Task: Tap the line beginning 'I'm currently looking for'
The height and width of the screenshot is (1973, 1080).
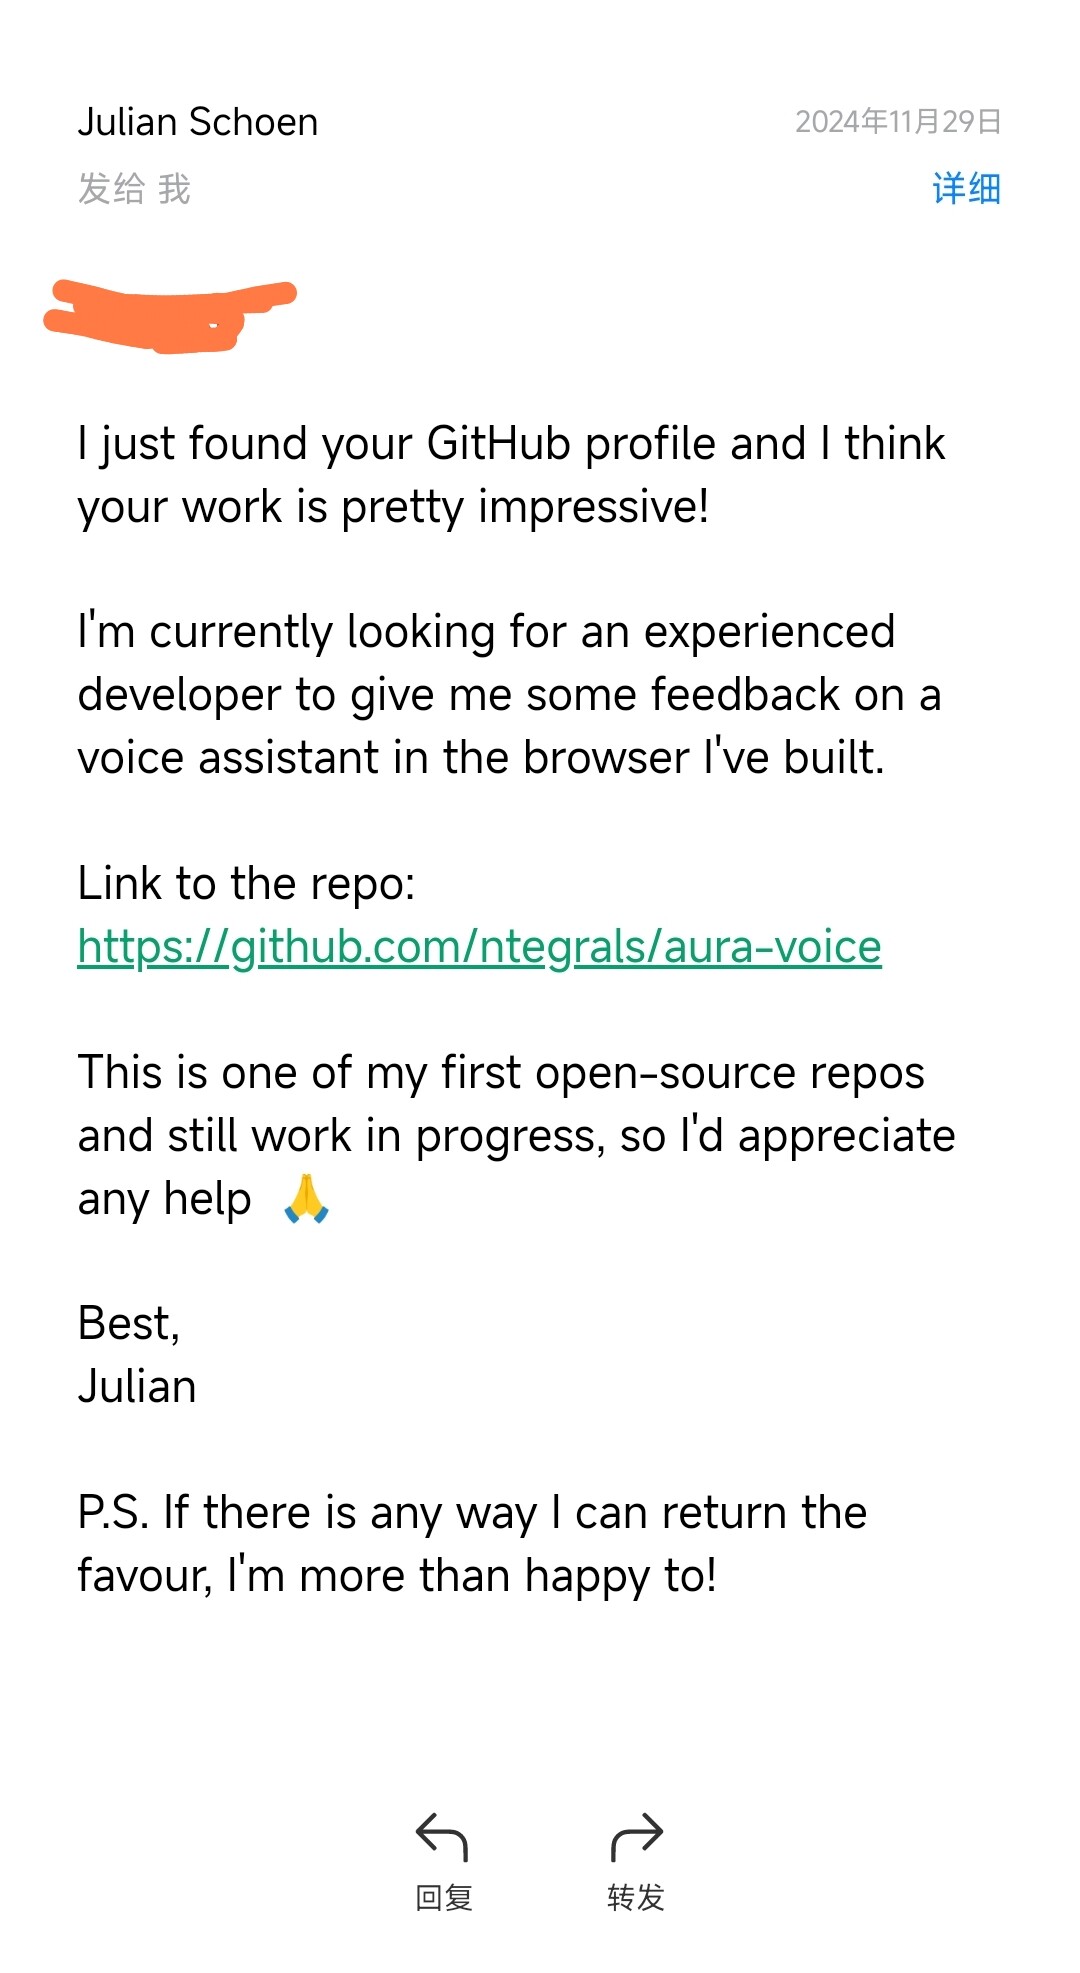Action: coord(486,632)
